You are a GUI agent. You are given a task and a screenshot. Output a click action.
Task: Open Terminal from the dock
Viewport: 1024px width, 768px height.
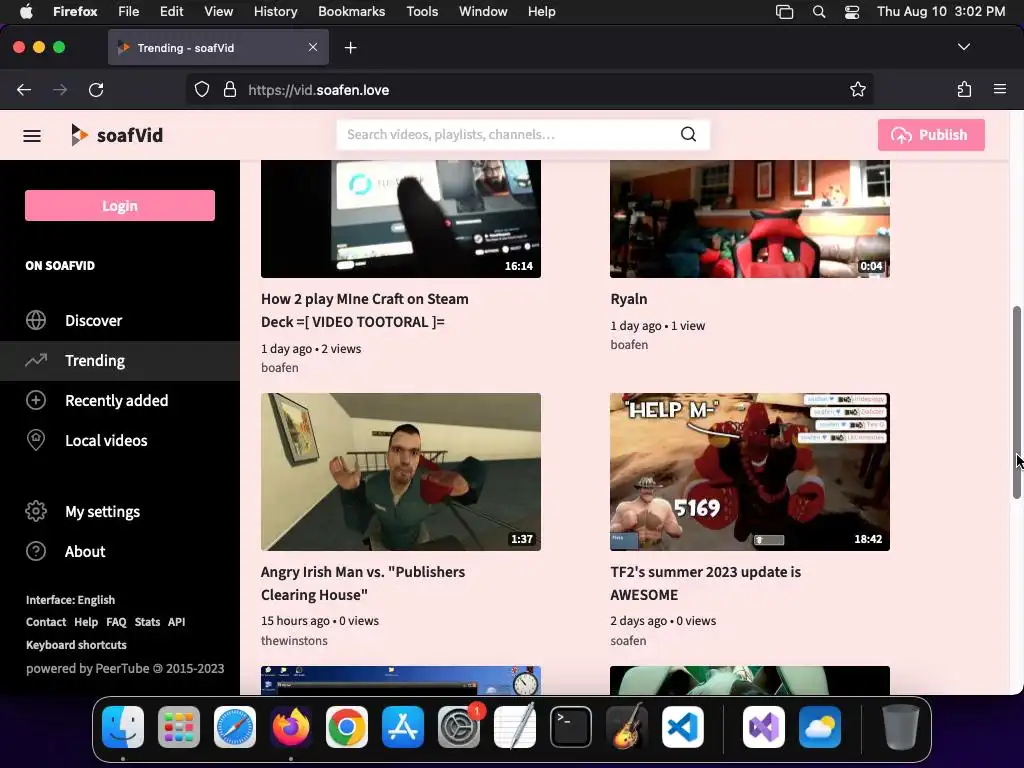[571, 727]
